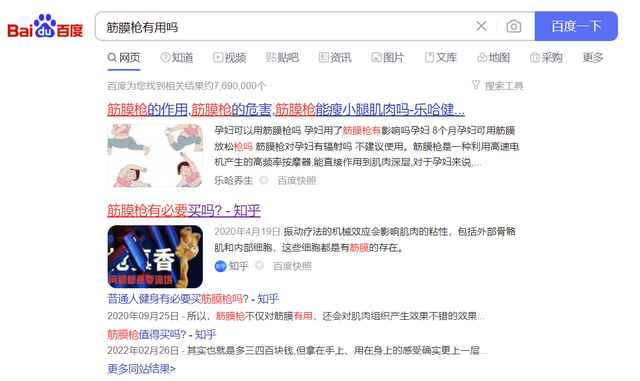Open the 资讯 tab
The width and height of the screenshot is (640, 381).
335,58
